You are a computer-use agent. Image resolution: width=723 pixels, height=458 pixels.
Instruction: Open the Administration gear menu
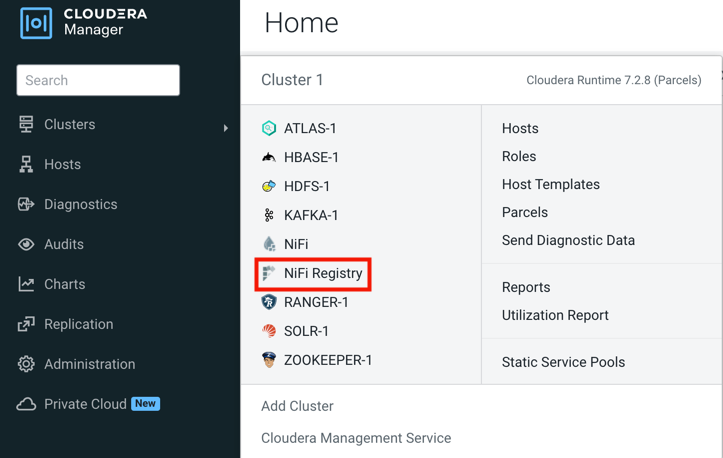(89, 364)
